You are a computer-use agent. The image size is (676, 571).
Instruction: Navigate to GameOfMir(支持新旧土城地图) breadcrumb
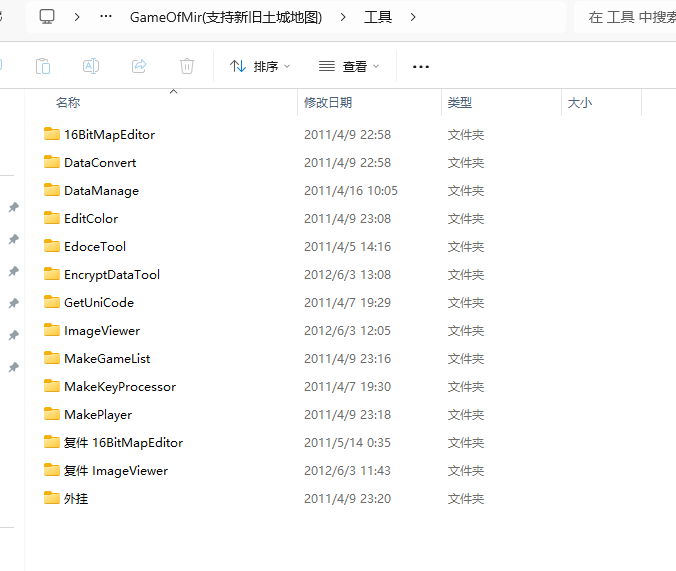coord(226,17)
